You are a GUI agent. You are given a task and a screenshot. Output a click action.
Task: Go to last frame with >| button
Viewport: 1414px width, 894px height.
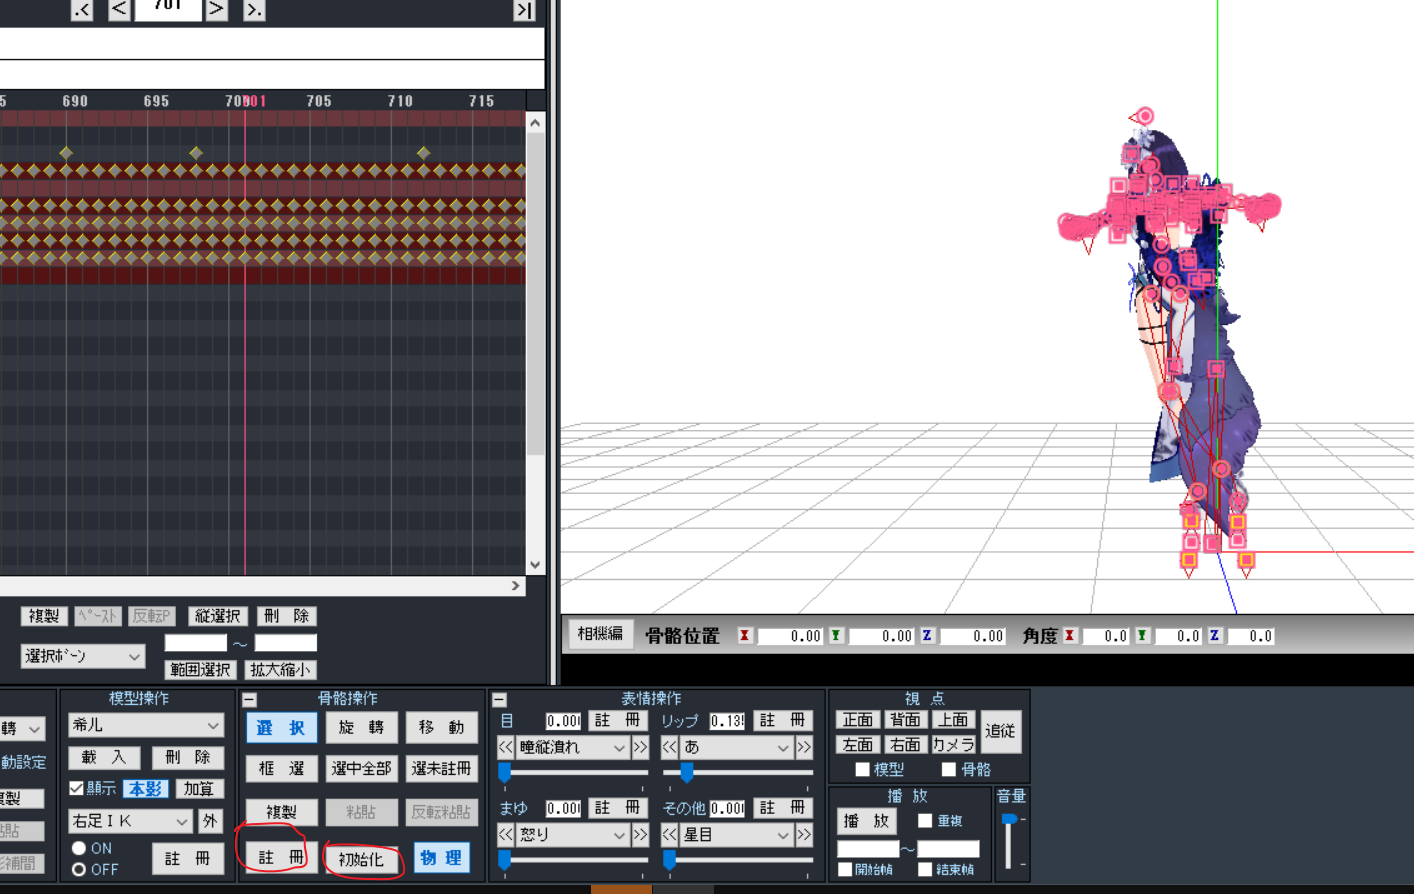(524, 10)
